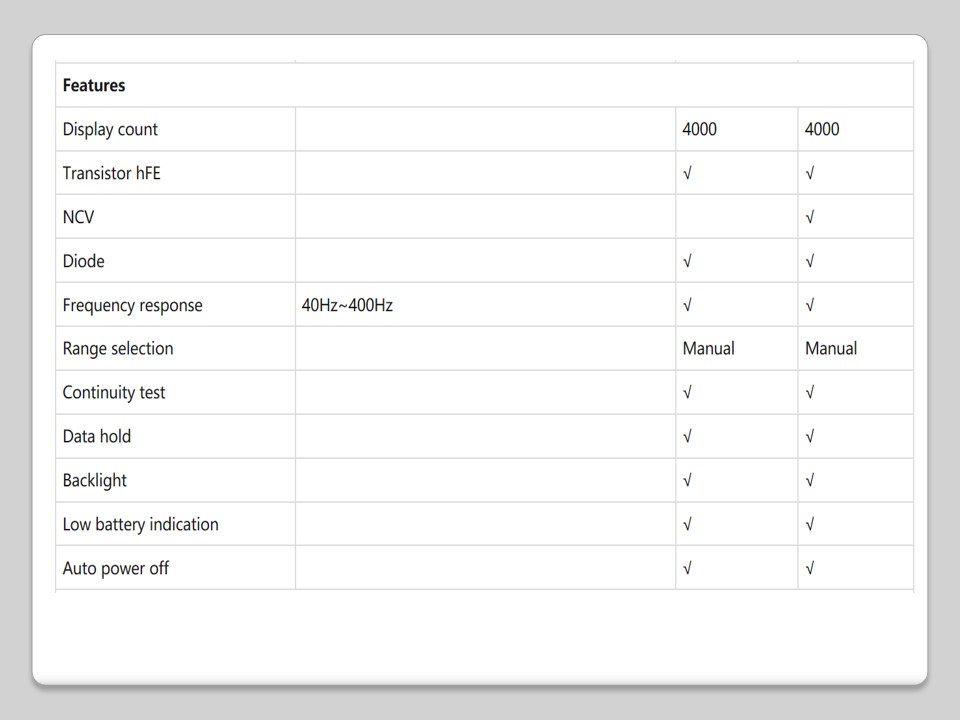
Task: Click the first Auto power off checkmark
Action: [687, 568]
